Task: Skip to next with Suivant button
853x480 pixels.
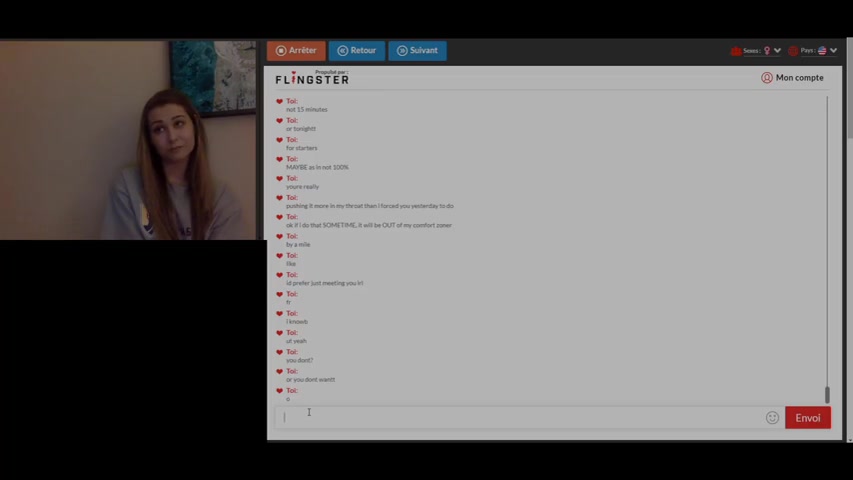Action: [x=417, y=51]
